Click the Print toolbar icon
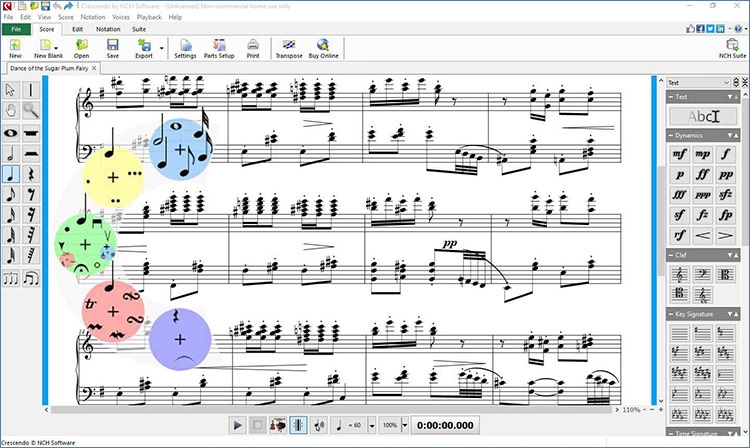 [x=253, y=48]
